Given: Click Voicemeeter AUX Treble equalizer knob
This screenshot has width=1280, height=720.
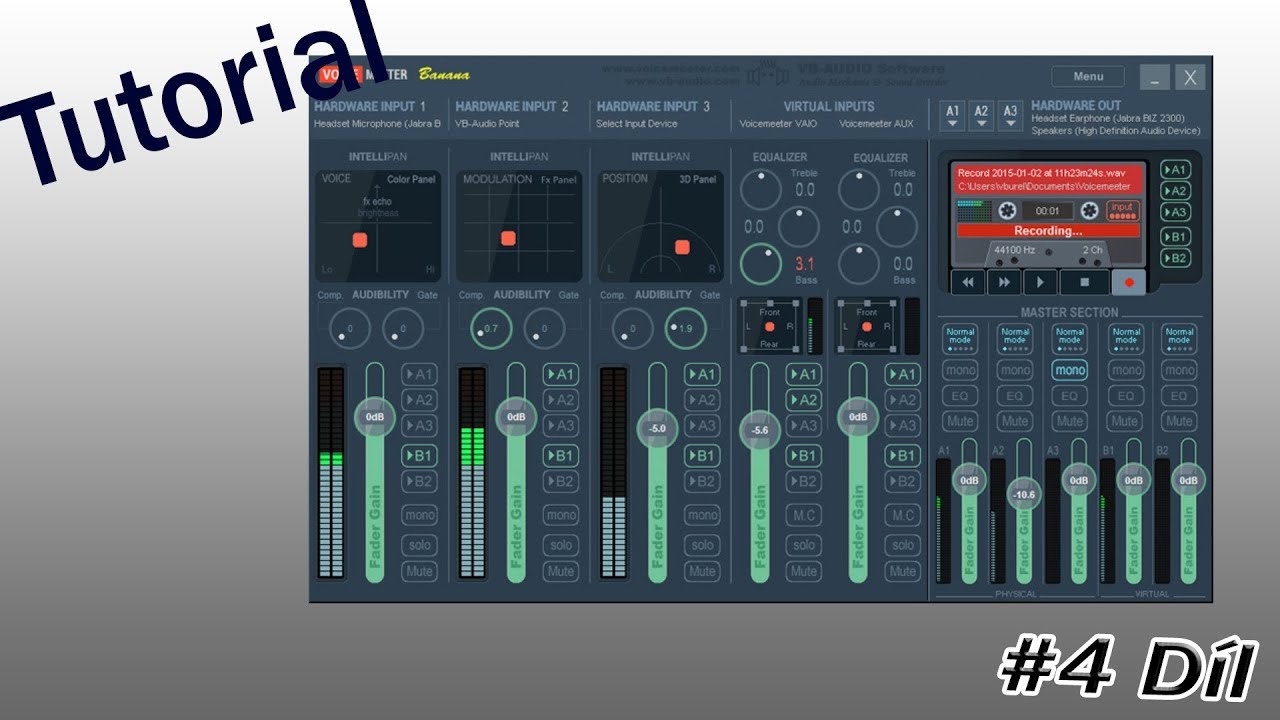Looking at the screenshot, I should tap(859, 189).
